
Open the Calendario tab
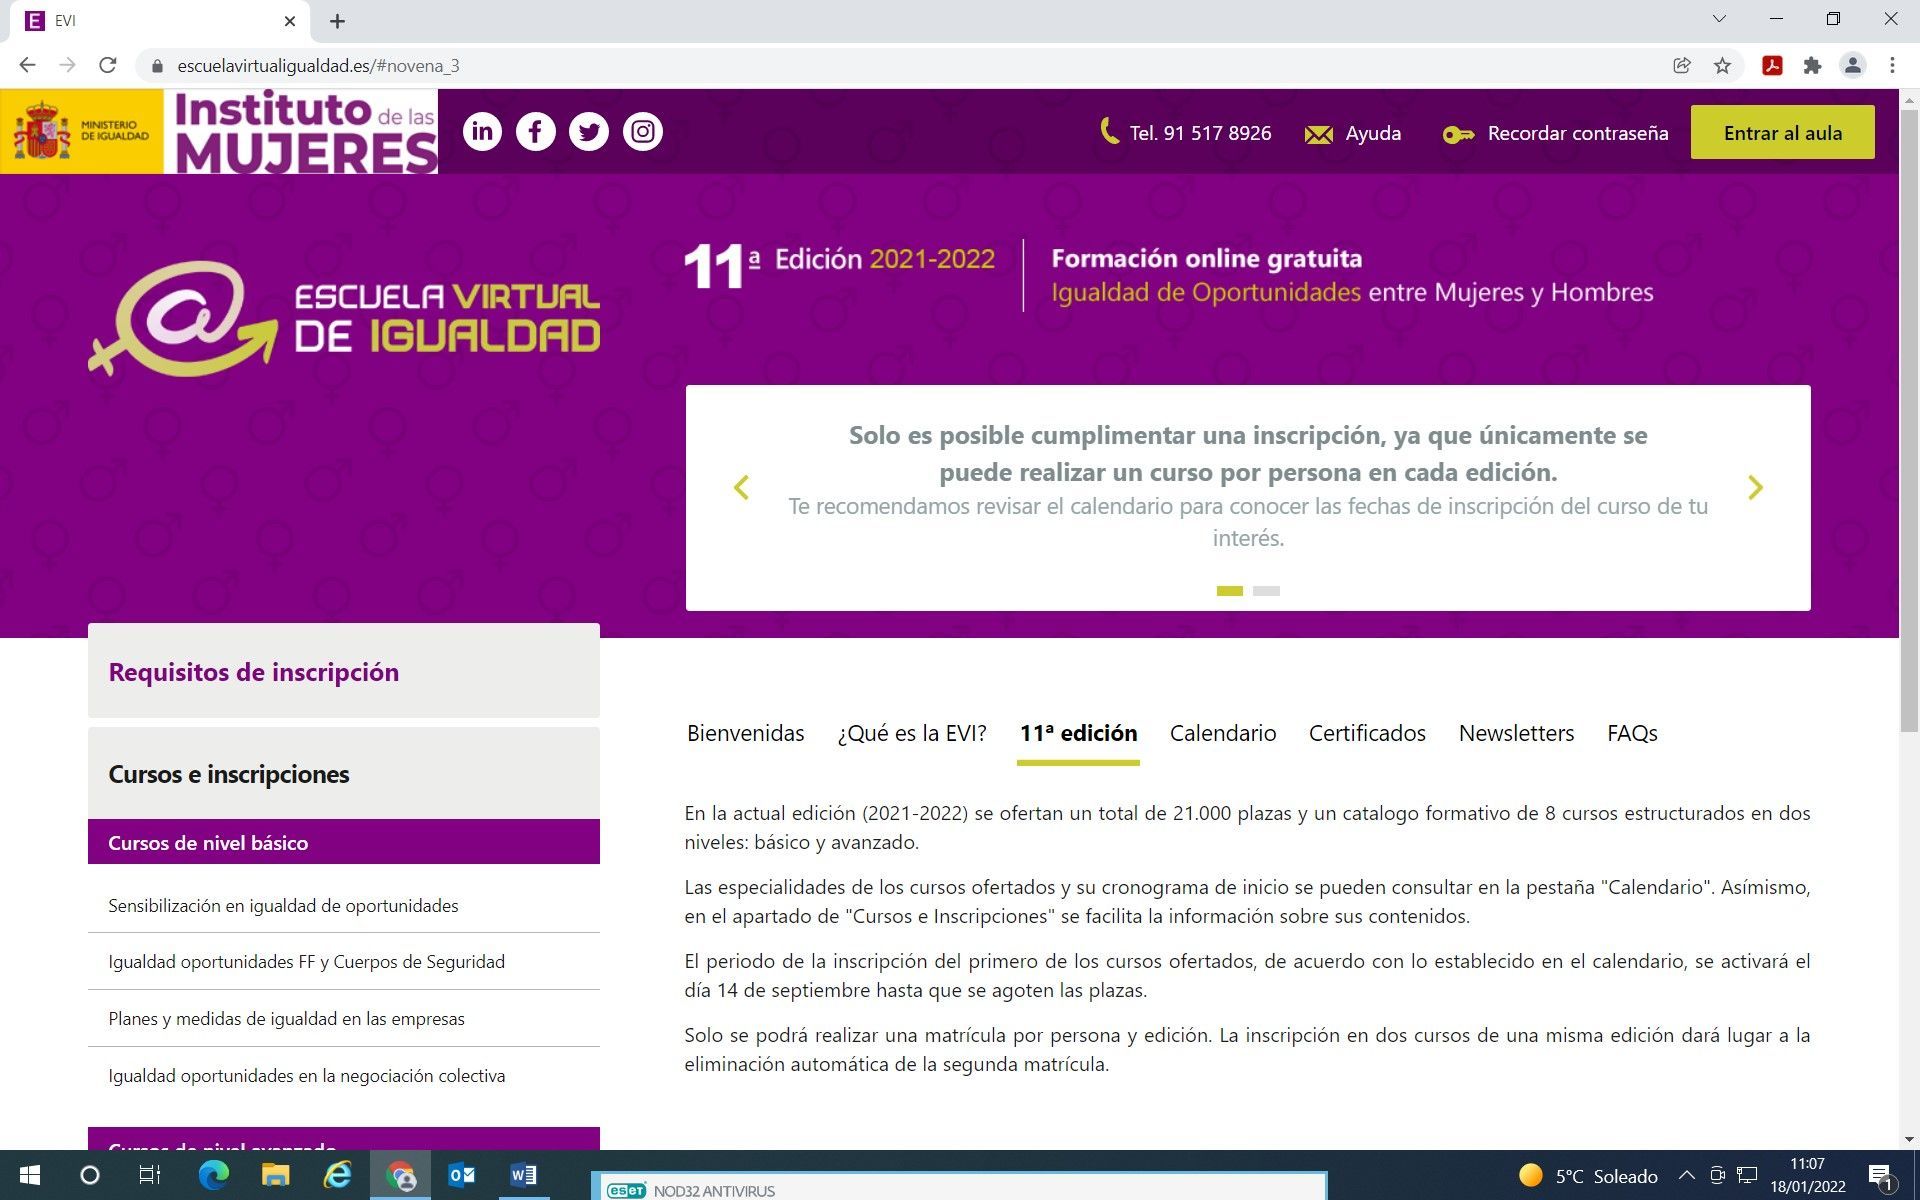pyautogui.click(x=1223, y=733)
